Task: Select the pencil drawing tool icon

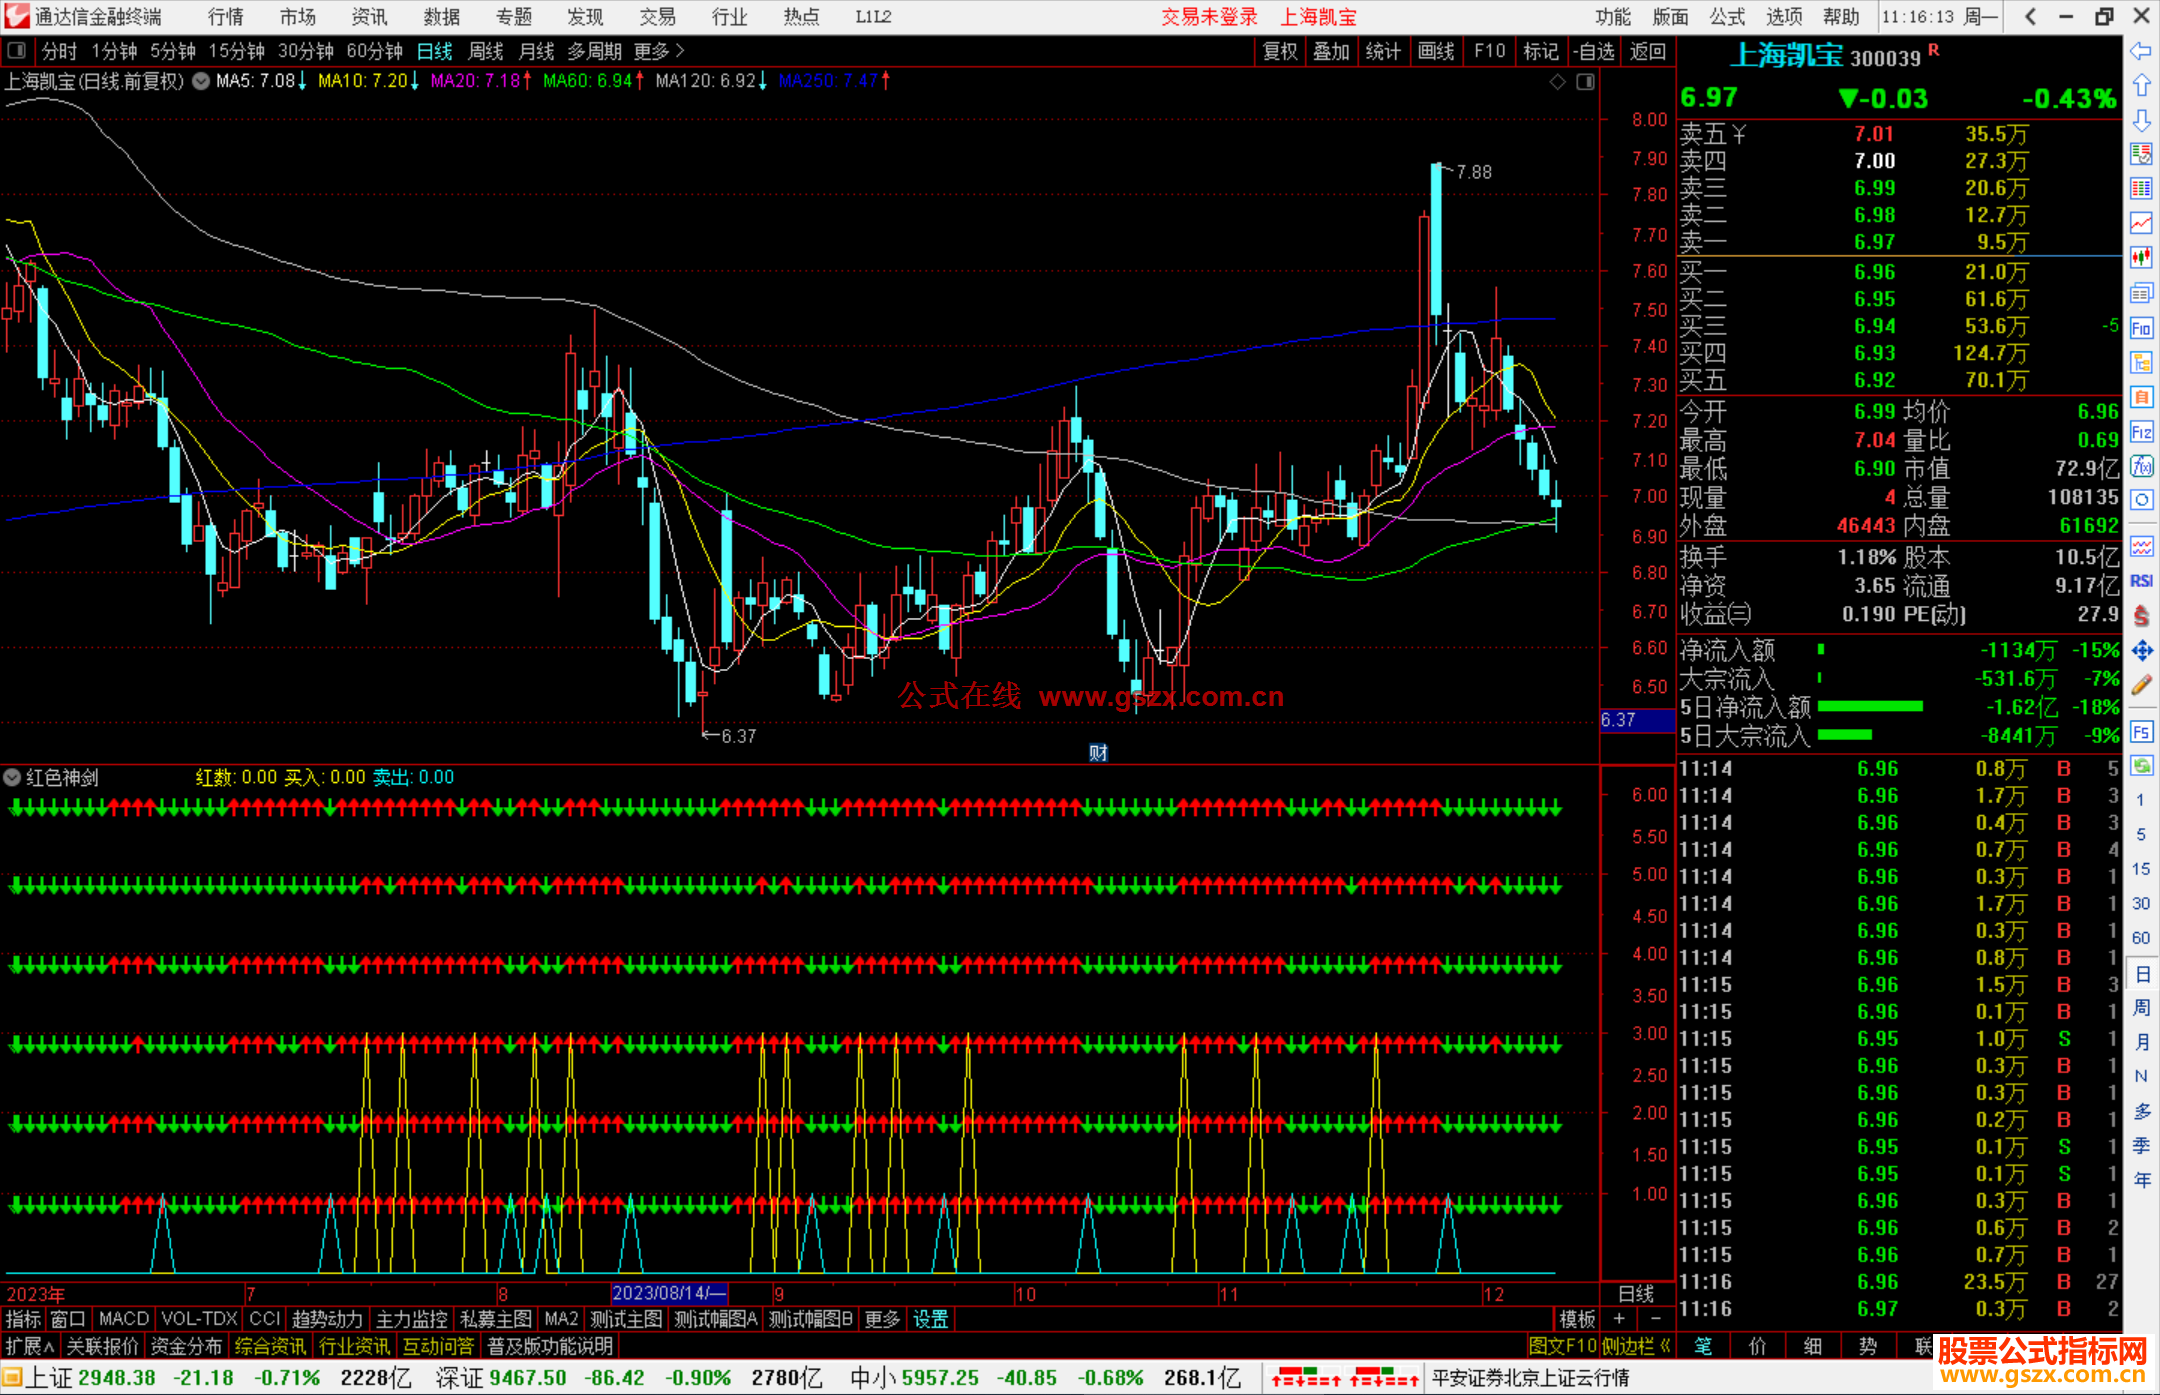Action: tap(2141, 686)
